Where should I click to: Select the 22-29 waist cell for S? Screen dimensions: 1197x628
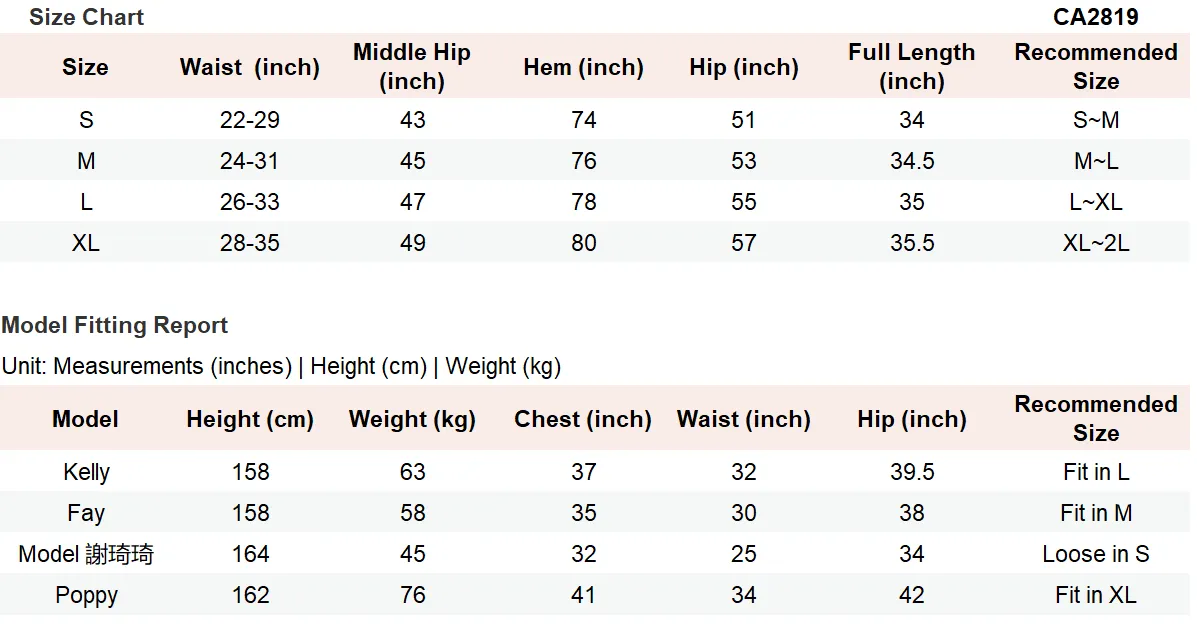(x=250, y=120)
